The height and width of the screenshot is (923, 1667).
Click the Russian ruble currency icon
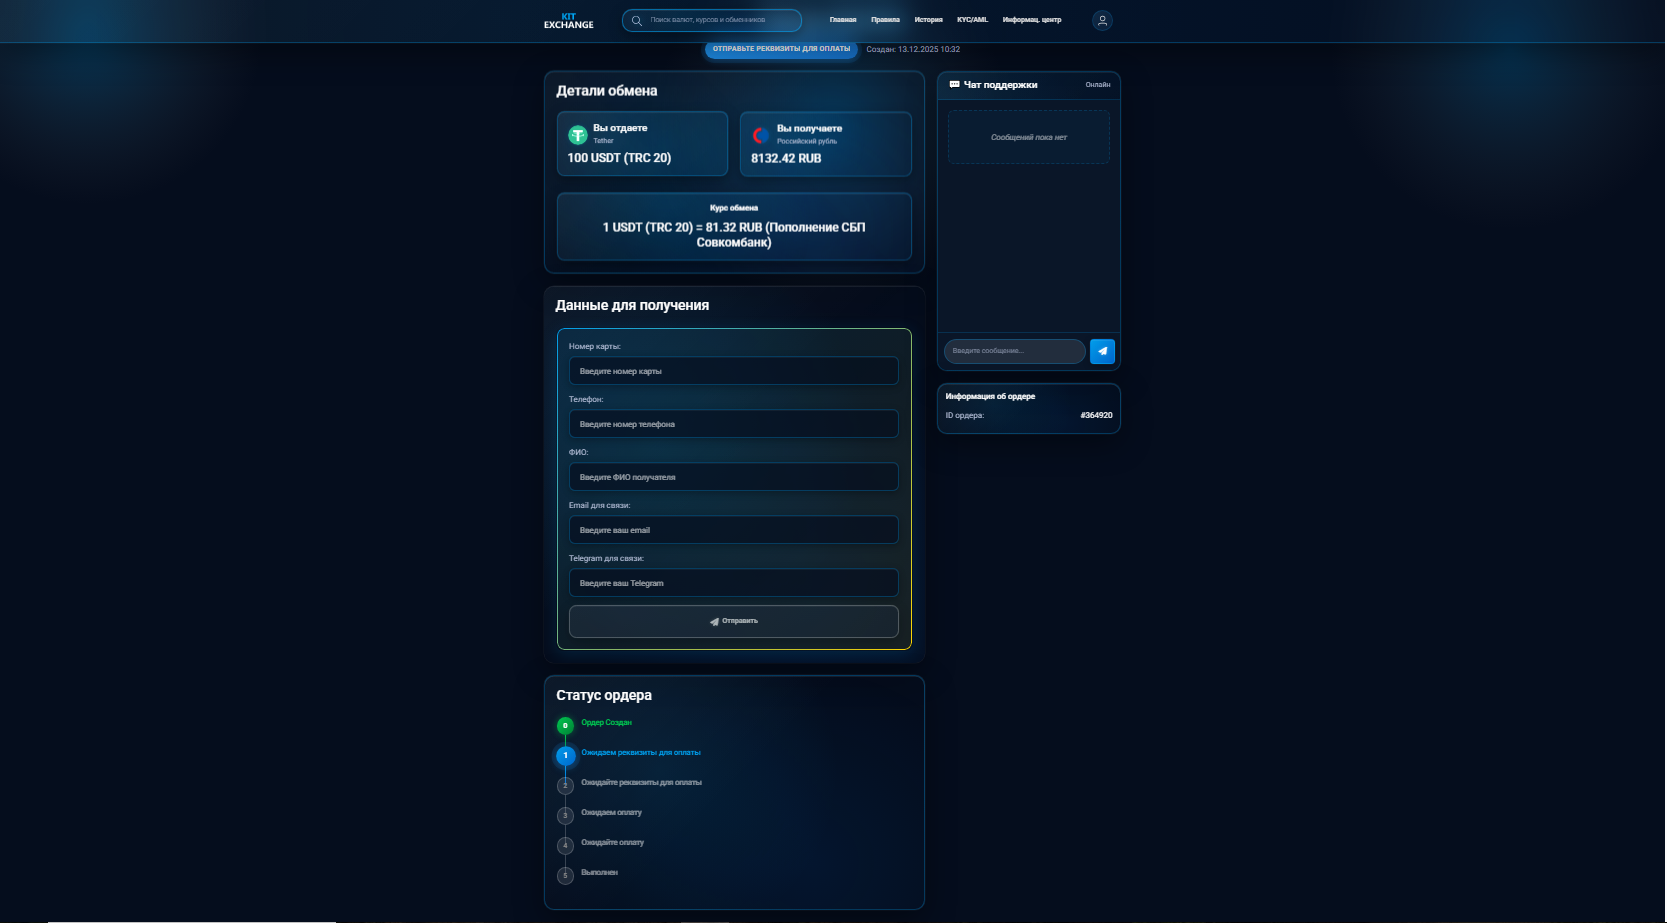coord(761,135)
